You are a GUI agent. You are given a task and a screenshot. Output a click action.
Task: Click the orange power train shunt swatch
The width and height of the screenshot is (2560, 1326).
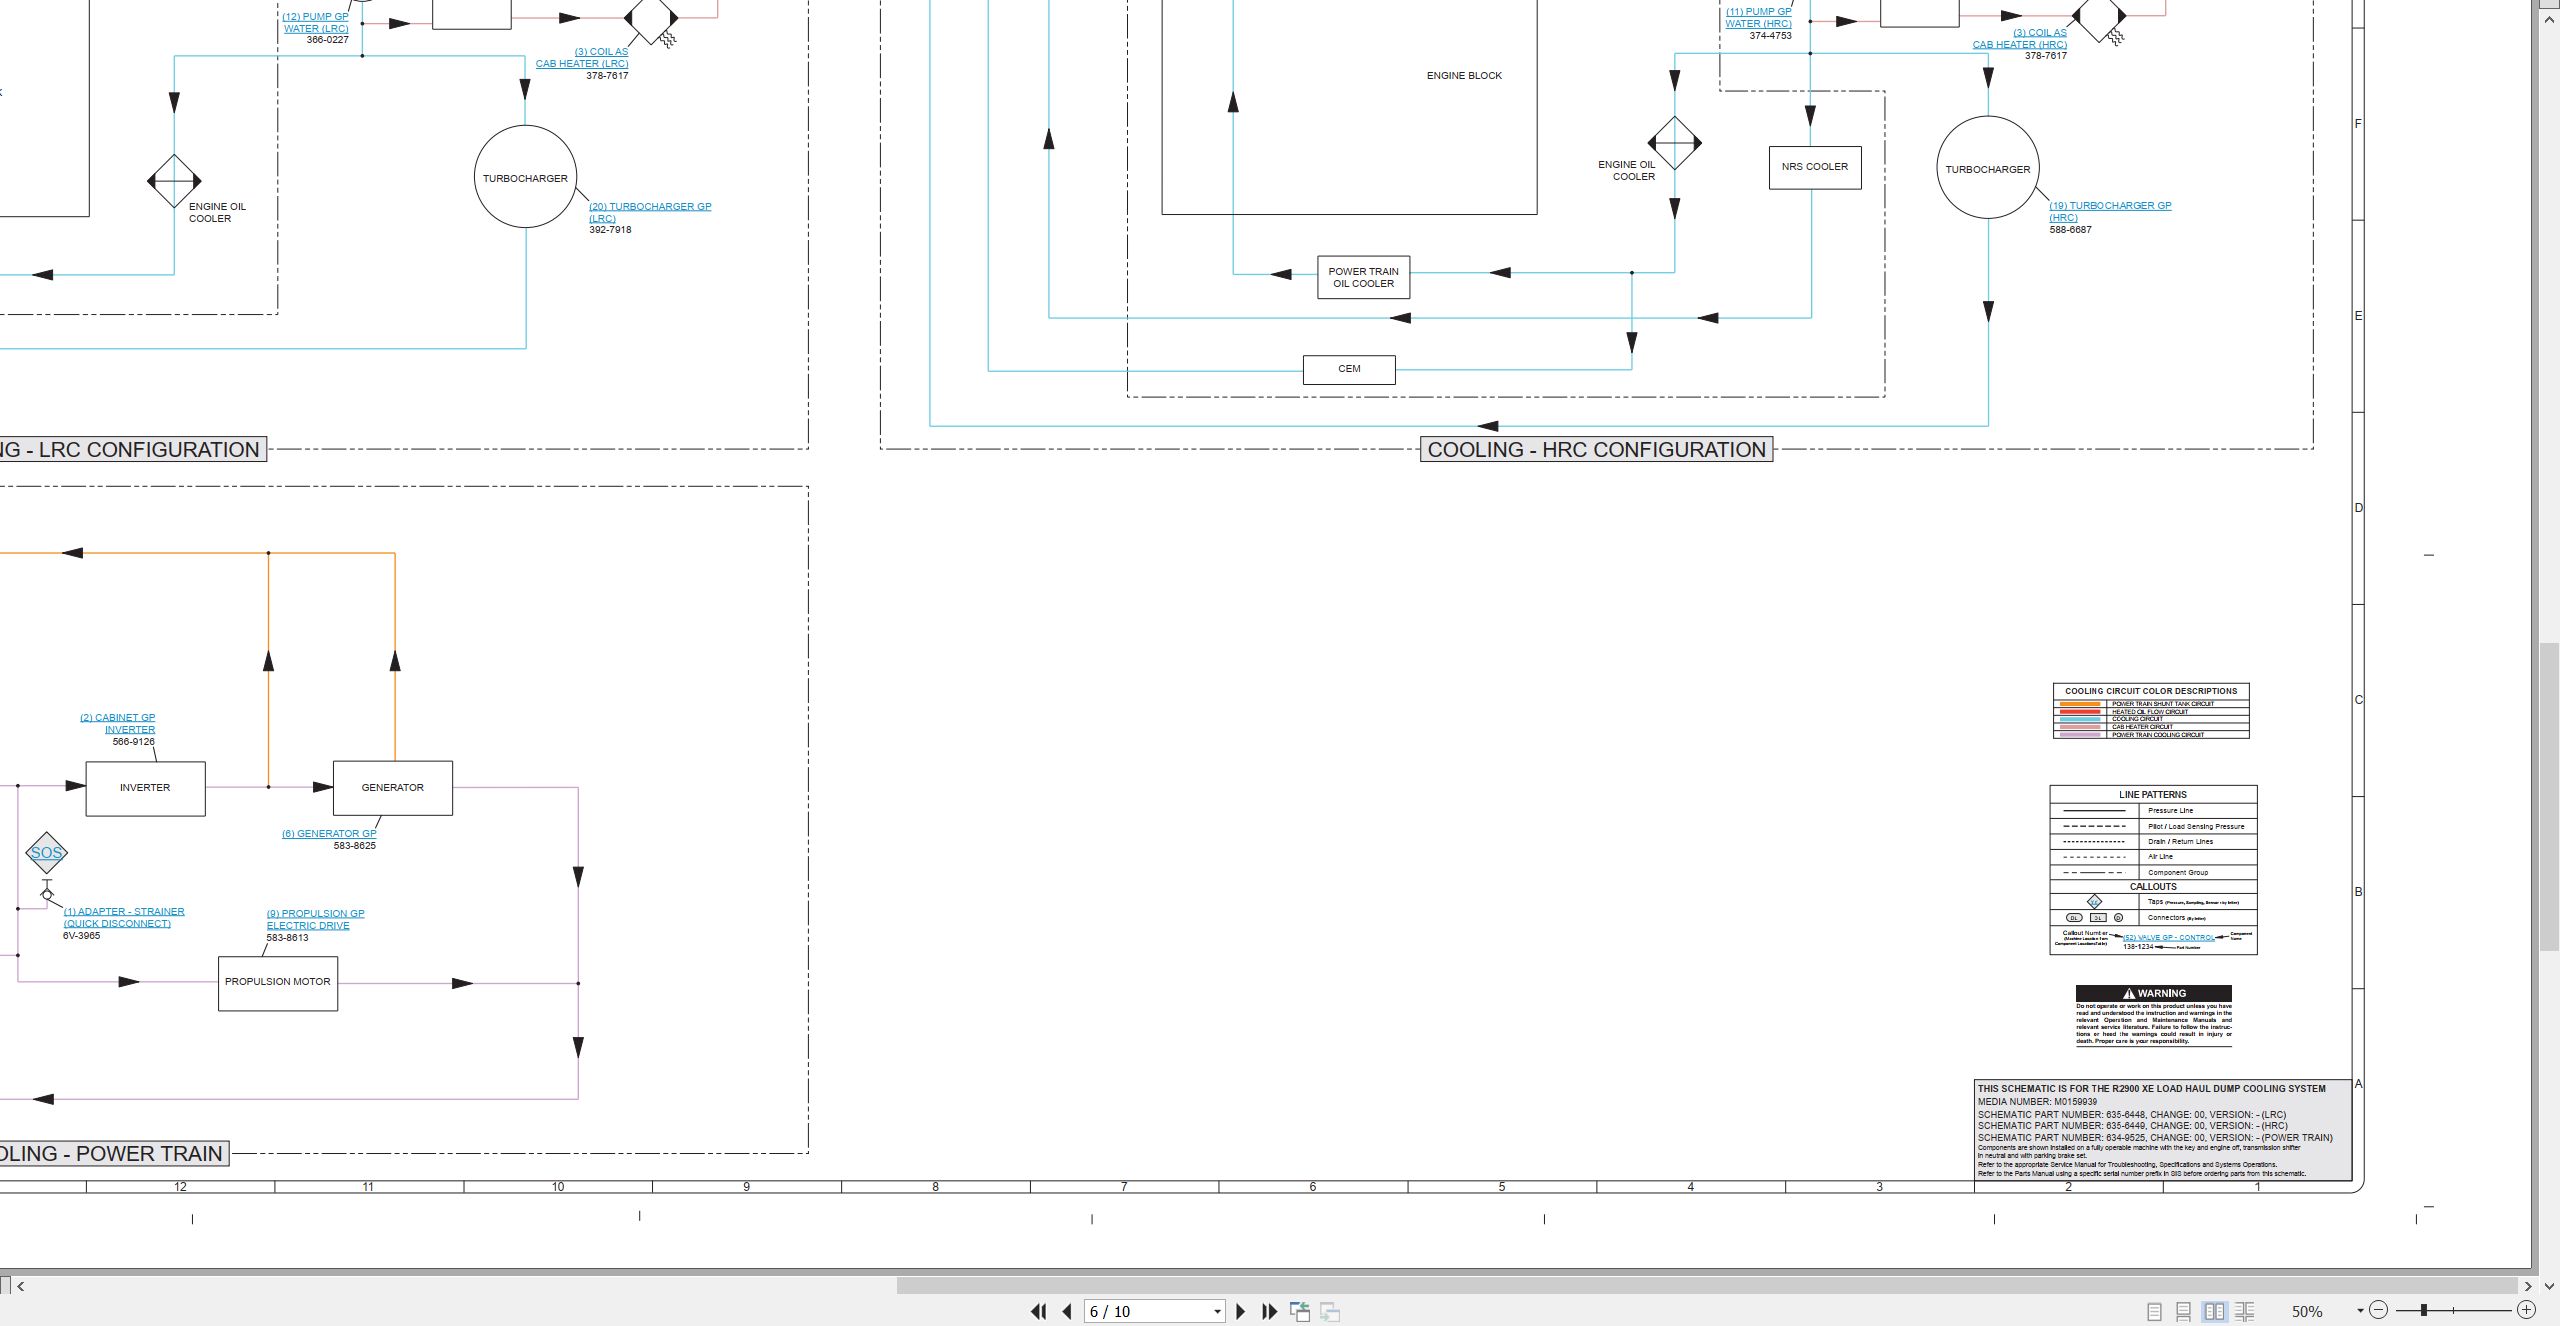pos(2080,704)
